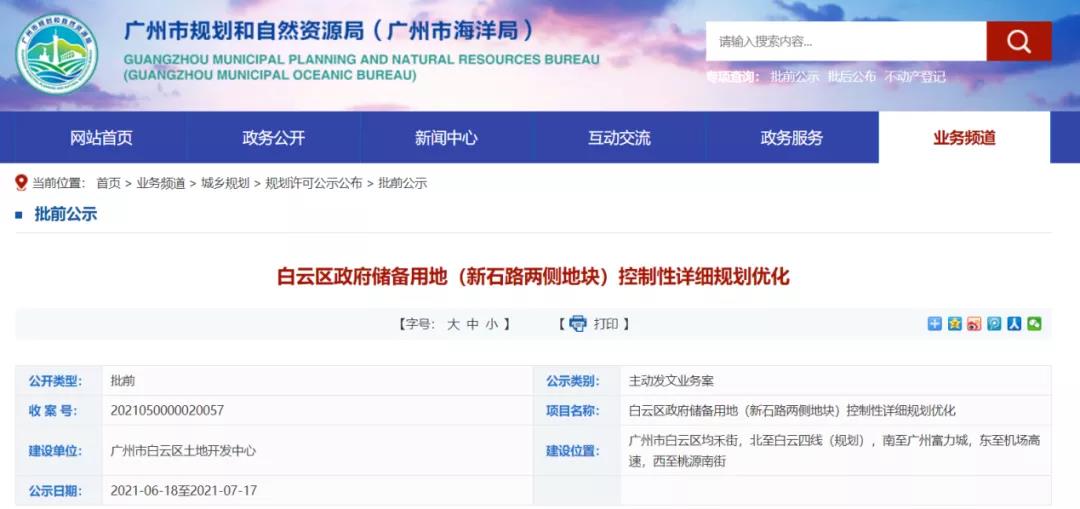
Task: Click the printer icon
Action: pyautogui.click(x=578, y=323)
